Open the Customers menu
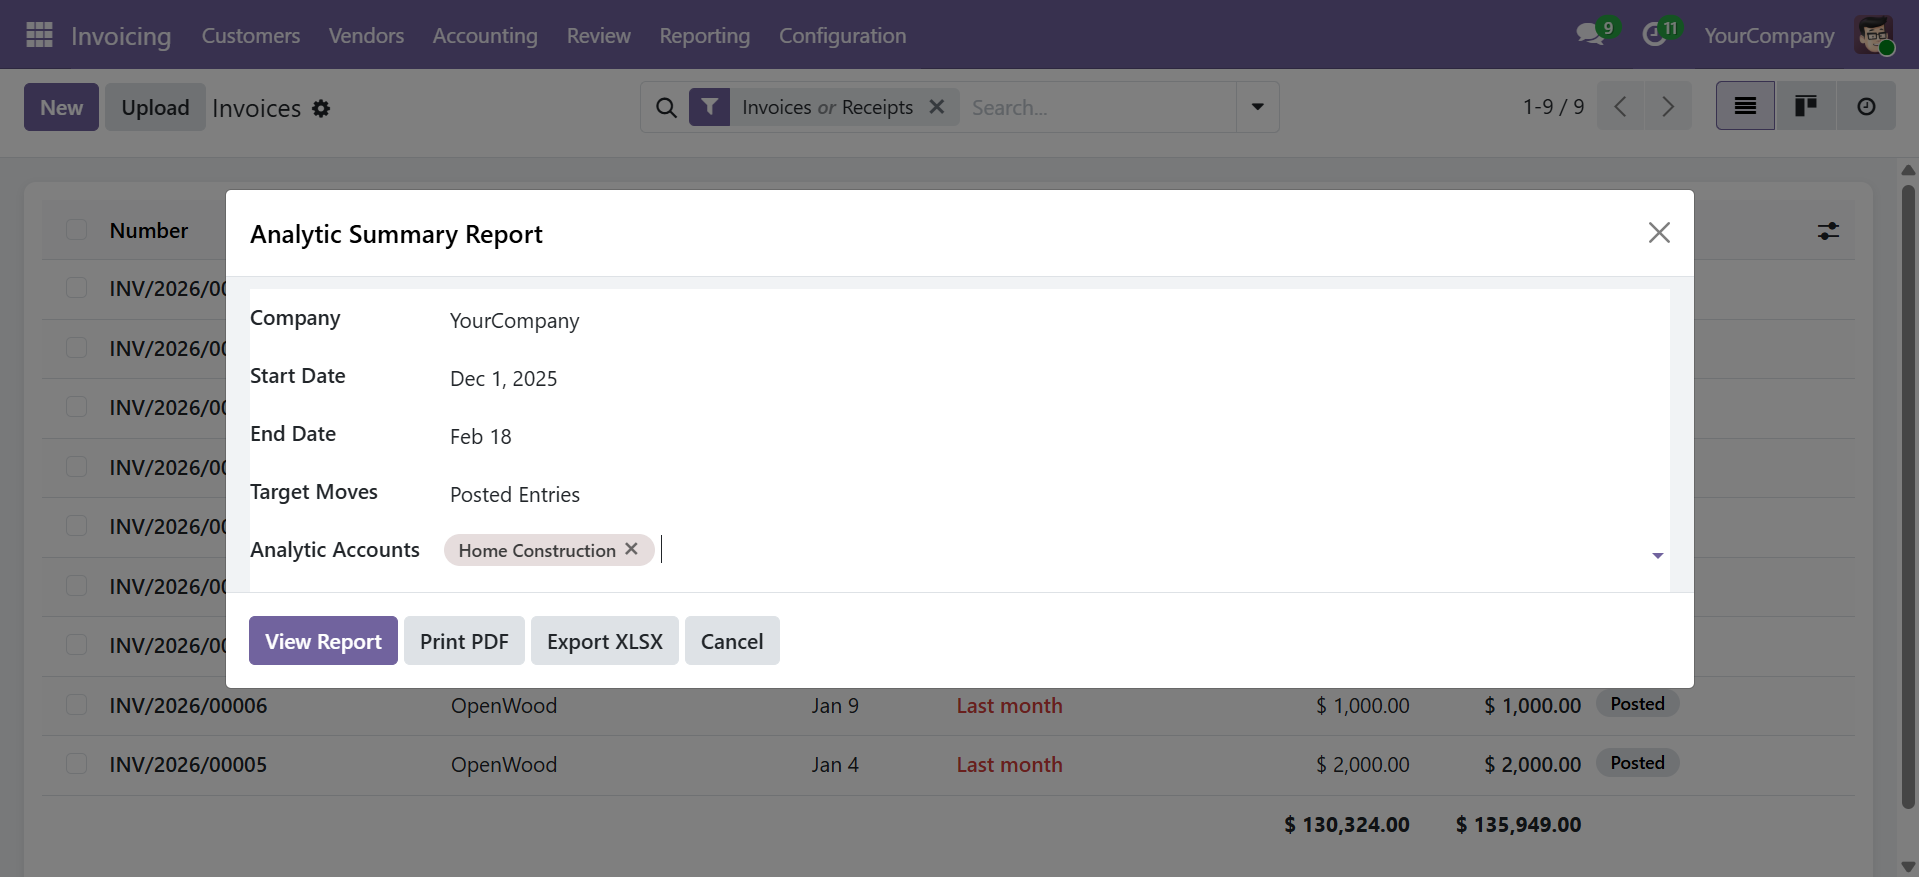The image size is (1919, 877). click(x=251, y=35)
